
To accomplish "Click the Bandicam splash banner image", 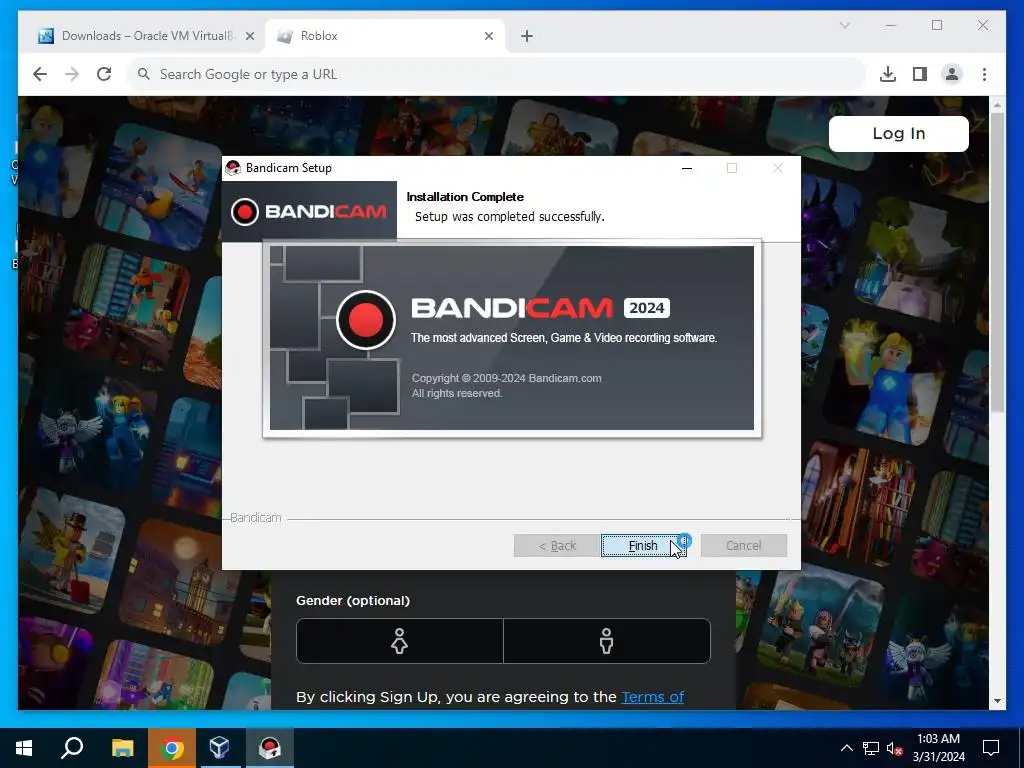I will pyautogui.click(x=512, y=338).
